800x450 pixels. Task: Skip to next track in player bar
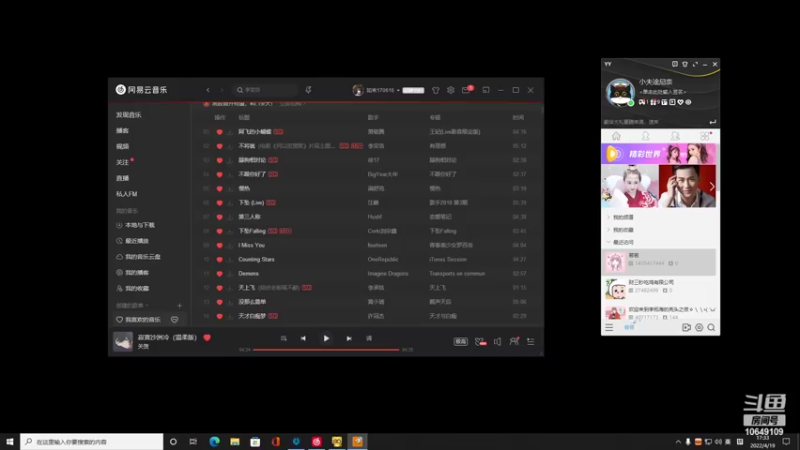click(349, 338)
